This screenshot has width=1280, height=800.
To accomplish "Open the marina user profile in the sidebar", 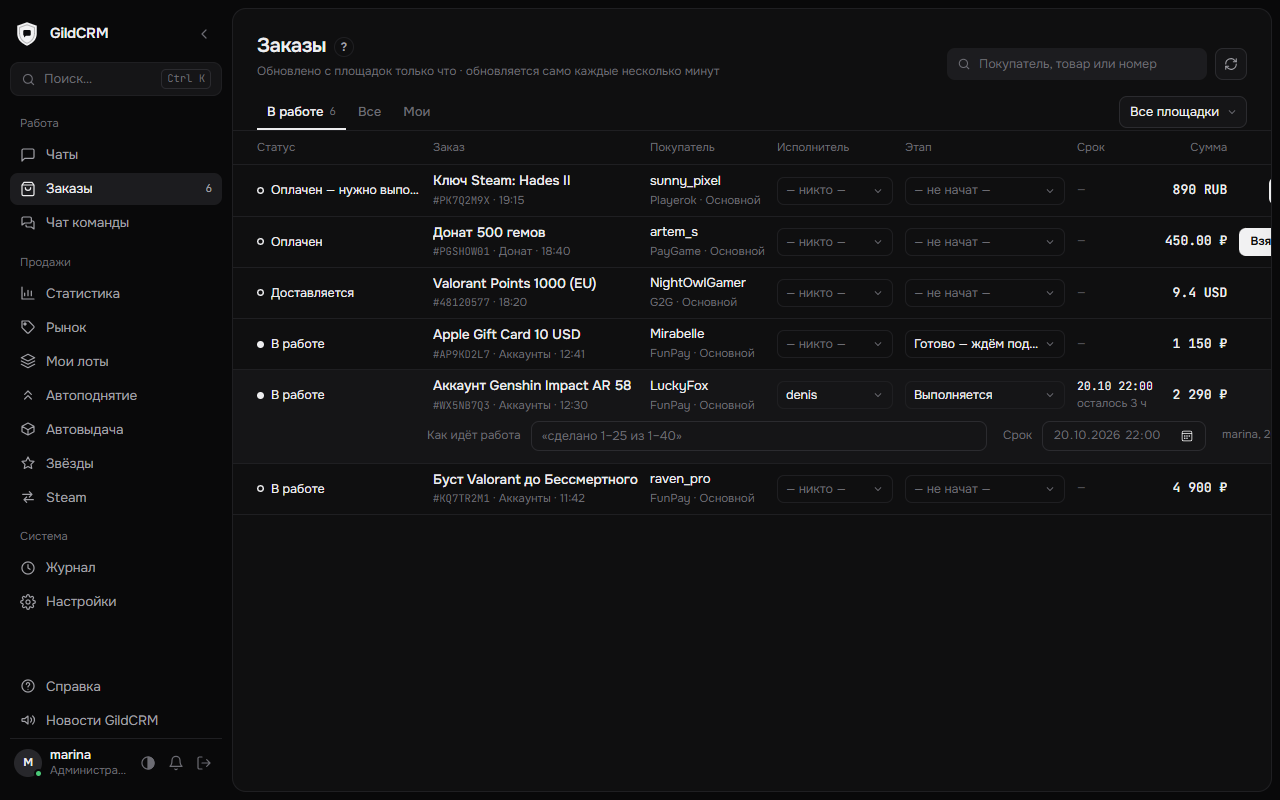I will pos(70,762).
